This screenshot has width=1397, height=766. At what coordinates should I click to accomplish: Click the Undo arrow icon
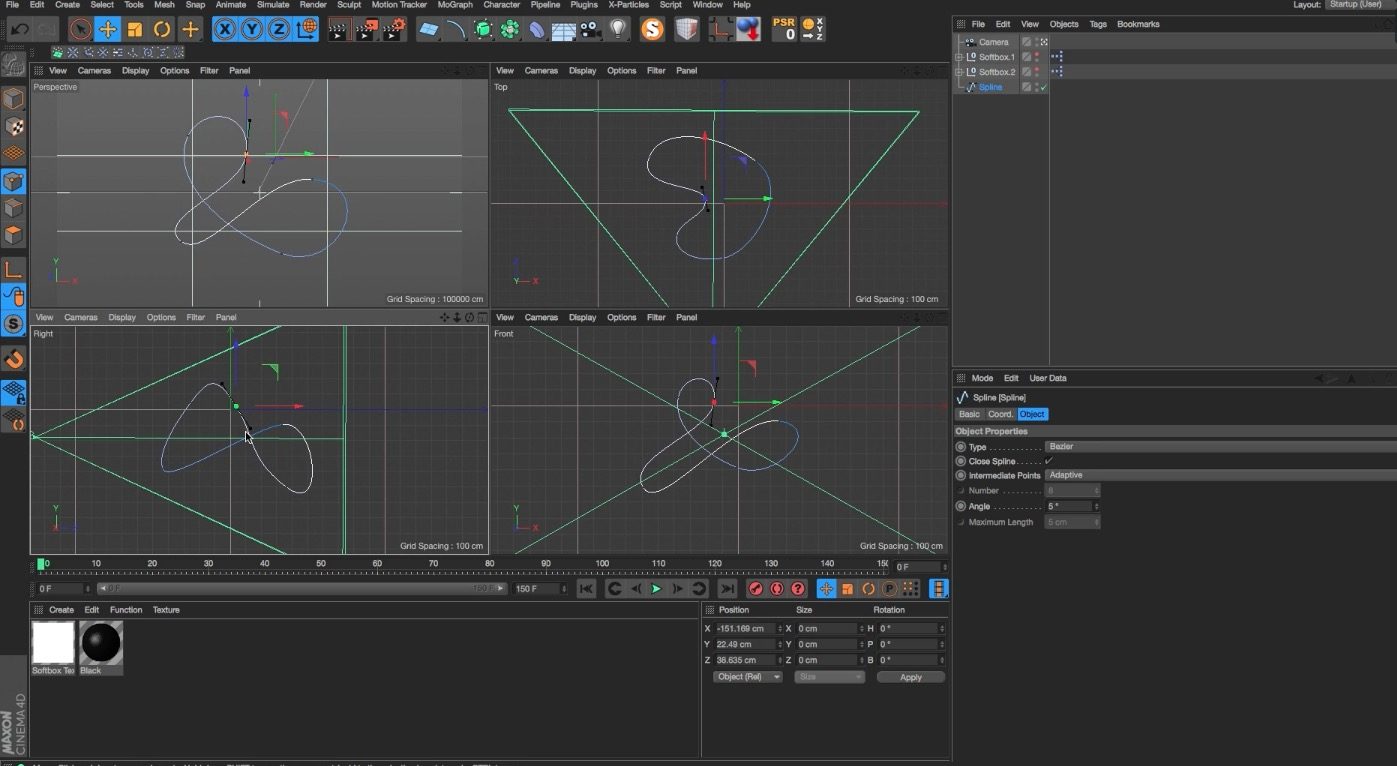pyautogui.click(x=19, y=29)
